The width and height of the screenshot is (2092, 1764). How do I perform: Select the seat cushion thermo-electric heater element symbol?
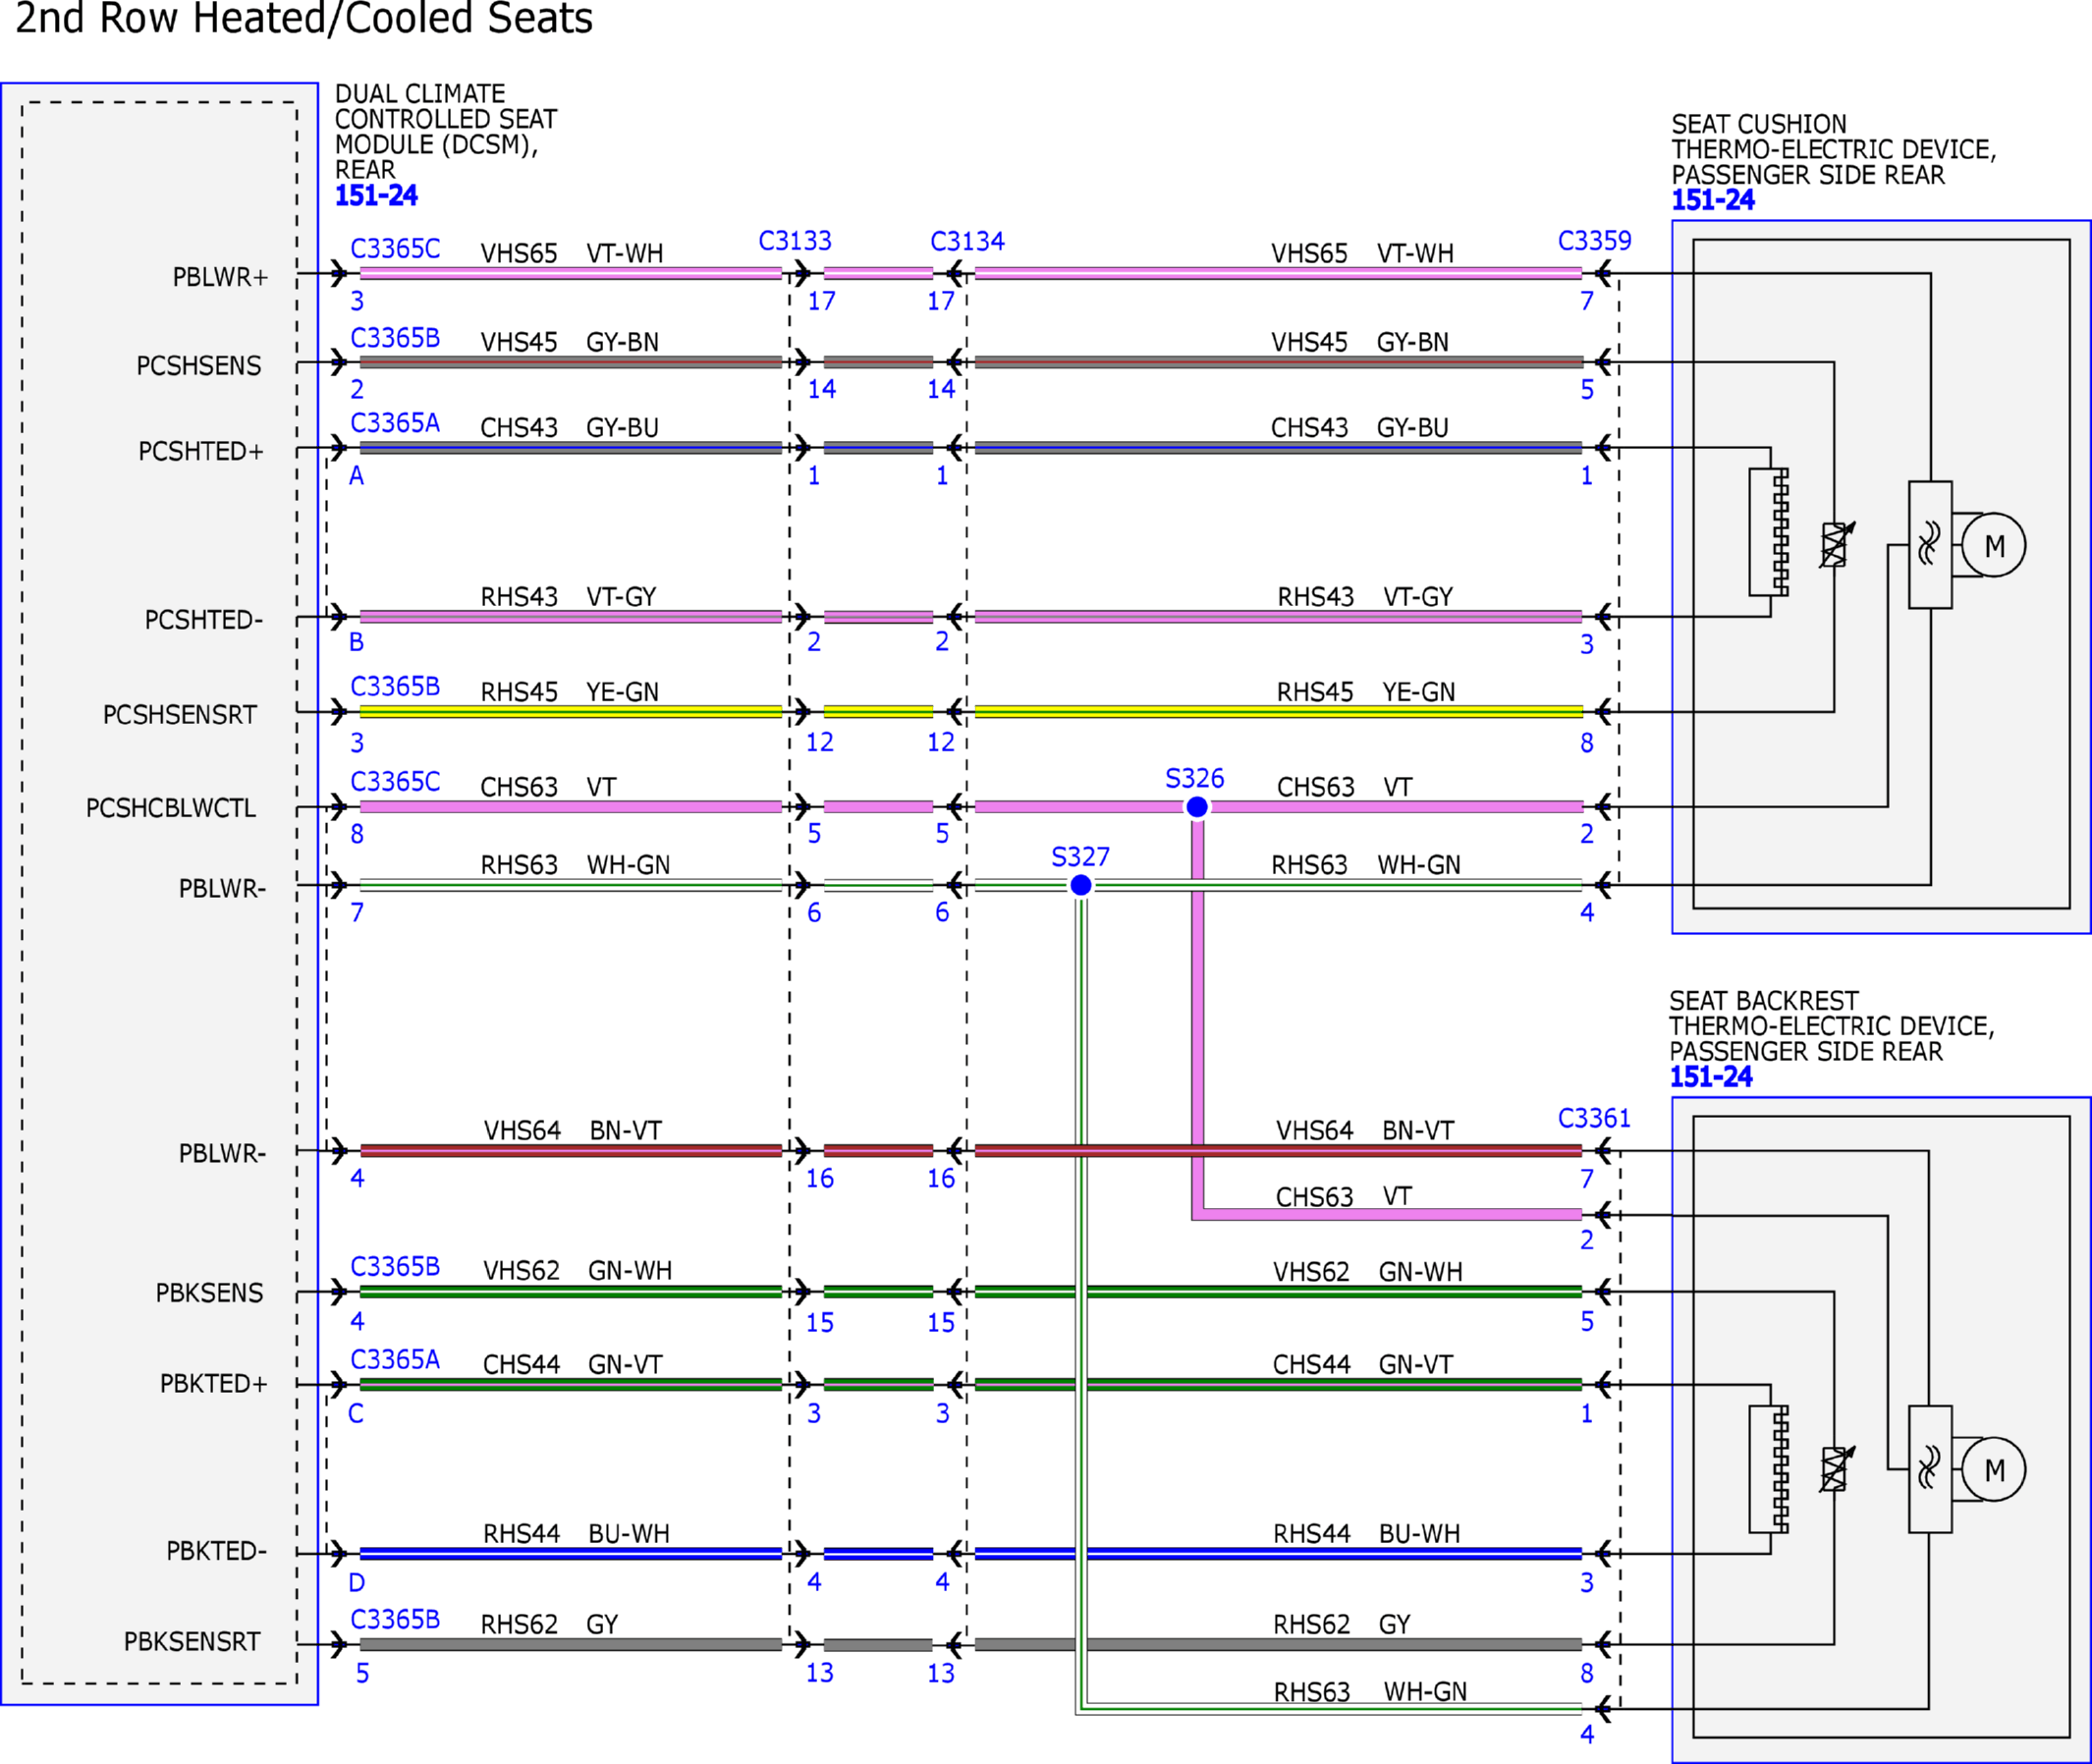pos(1769,532)
